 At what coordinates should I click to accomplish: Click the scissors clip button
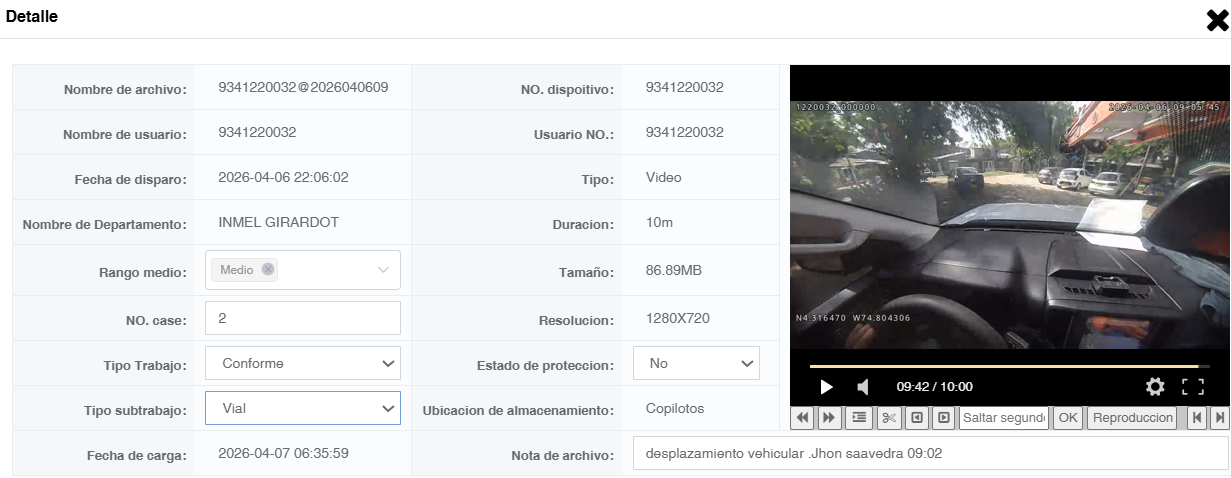coord(889,417)
